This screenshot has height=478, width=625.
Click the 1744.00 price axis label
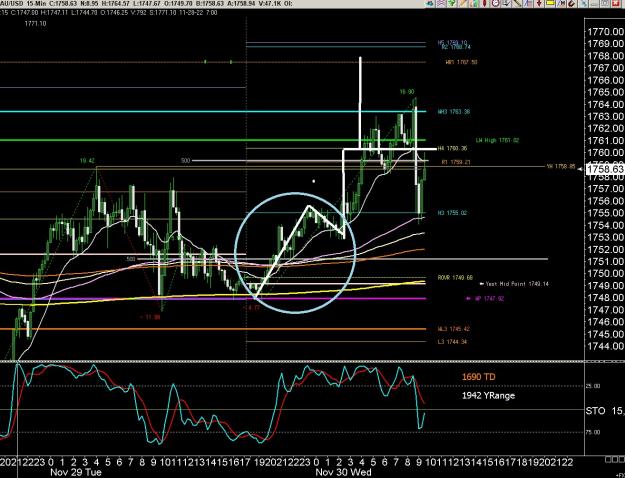[x=605, y=346]
